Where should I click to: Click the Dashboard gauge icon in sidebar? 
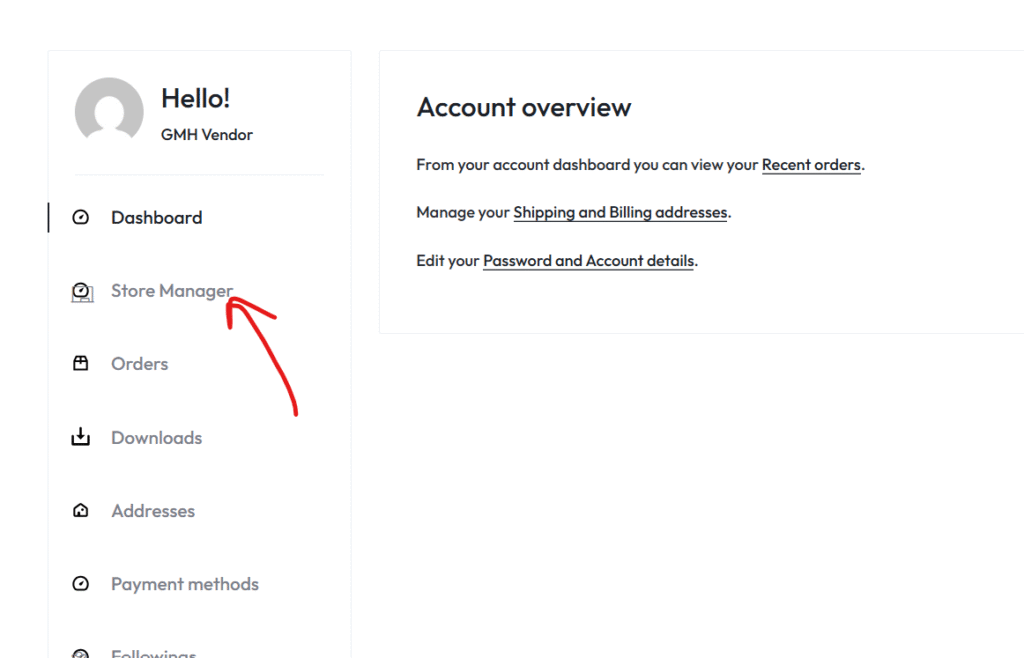coord(81,218)
